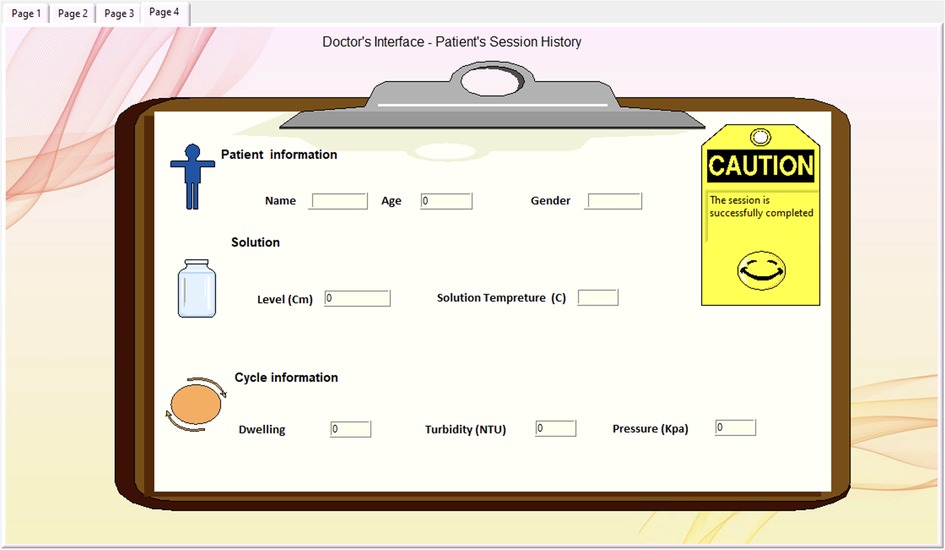
Task: Focus the Pressure (Kpa) input field
Action: 735,428
